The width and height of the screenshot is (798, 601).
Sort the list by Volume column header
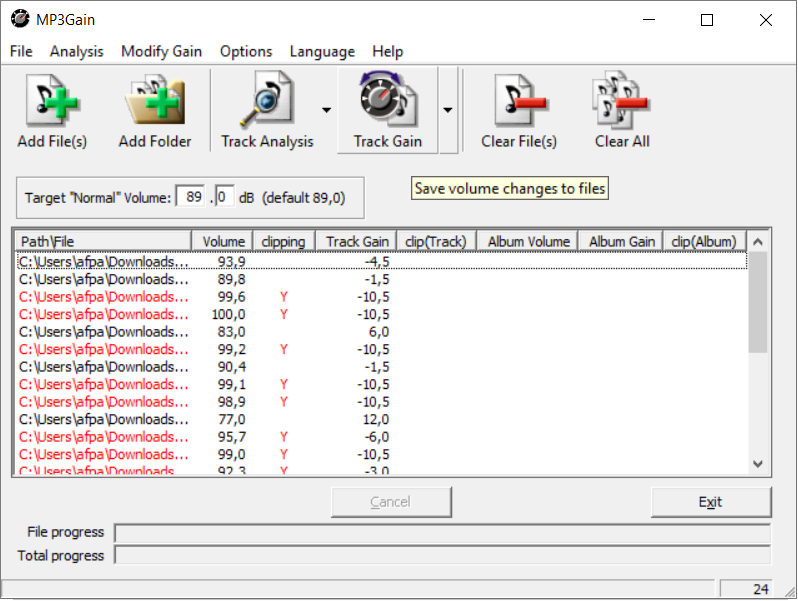(x=223, y=241)
